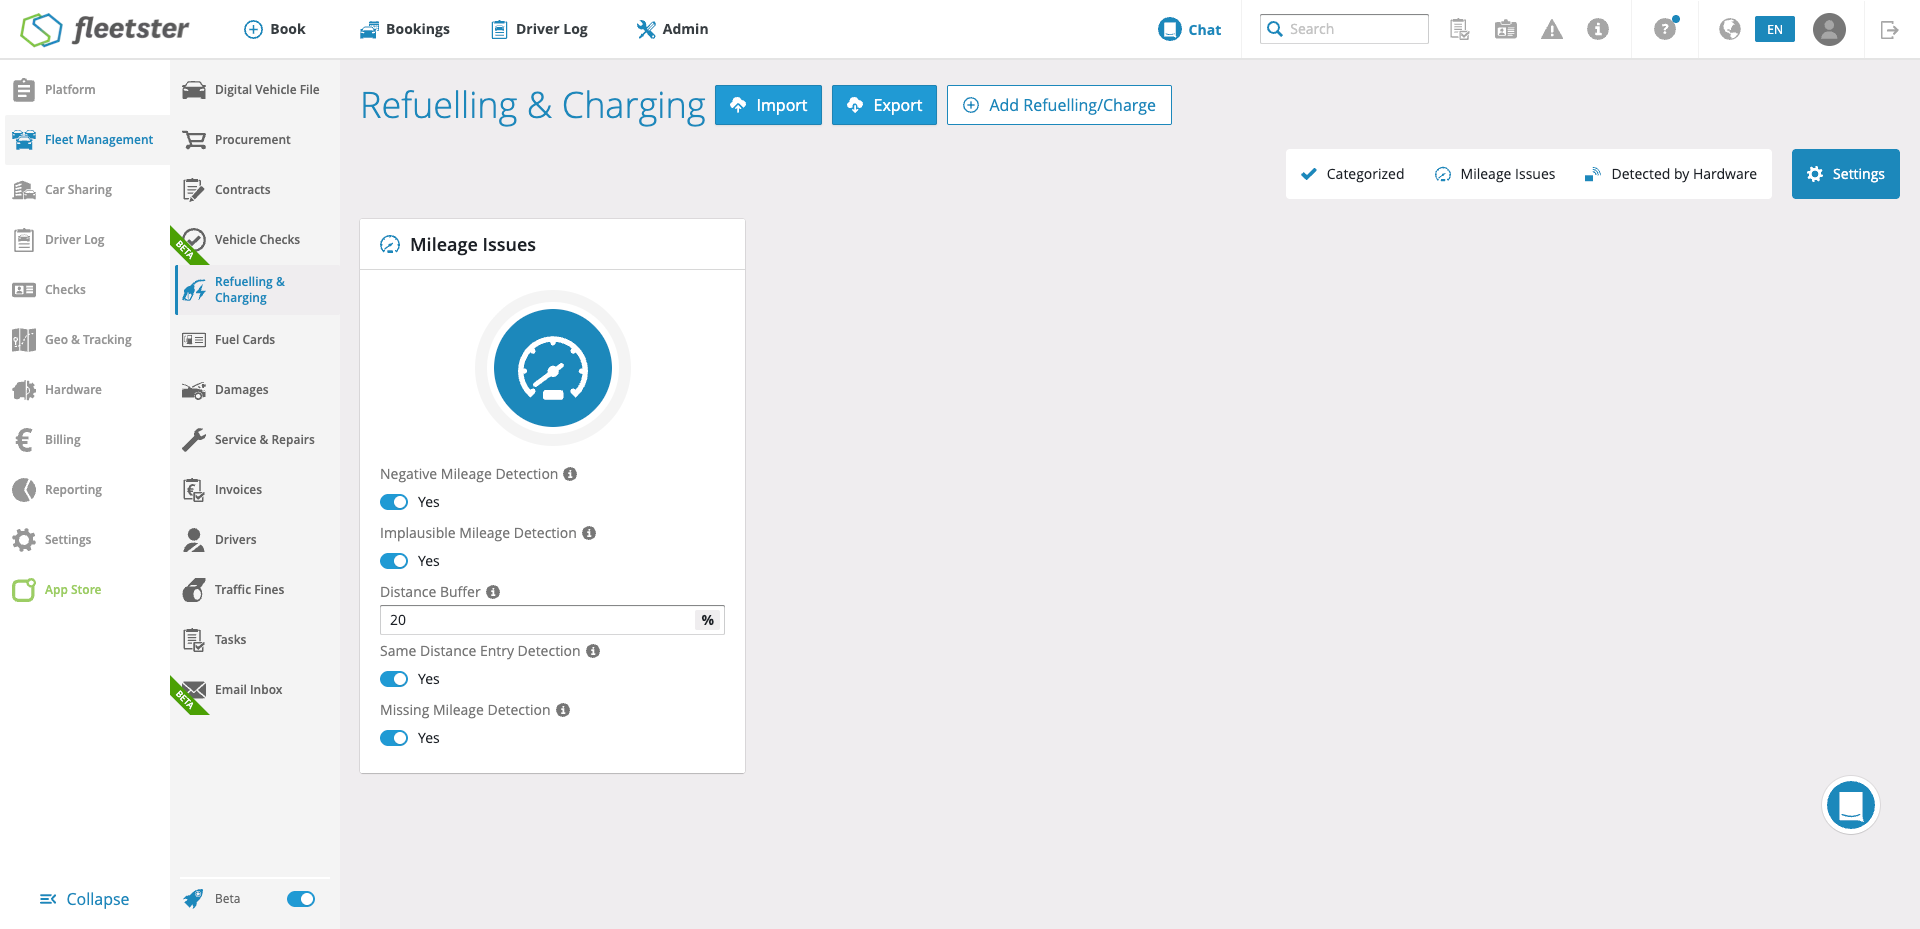Open Contracts page
Image resolution: width=1920 pixels, height=929 pixels.
coord(257,190)
